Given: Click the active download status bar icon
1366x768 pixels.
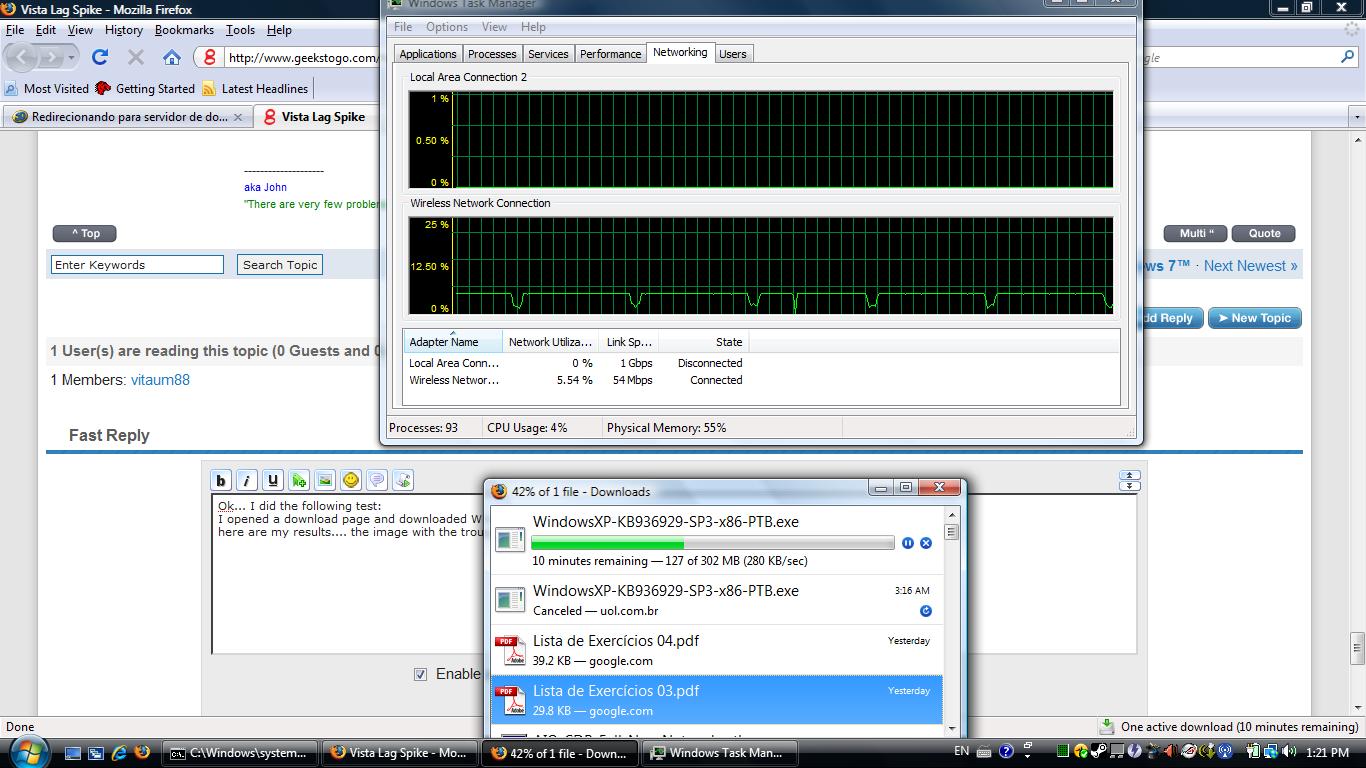Looking at the screenshot, I should coord(1107,727).
